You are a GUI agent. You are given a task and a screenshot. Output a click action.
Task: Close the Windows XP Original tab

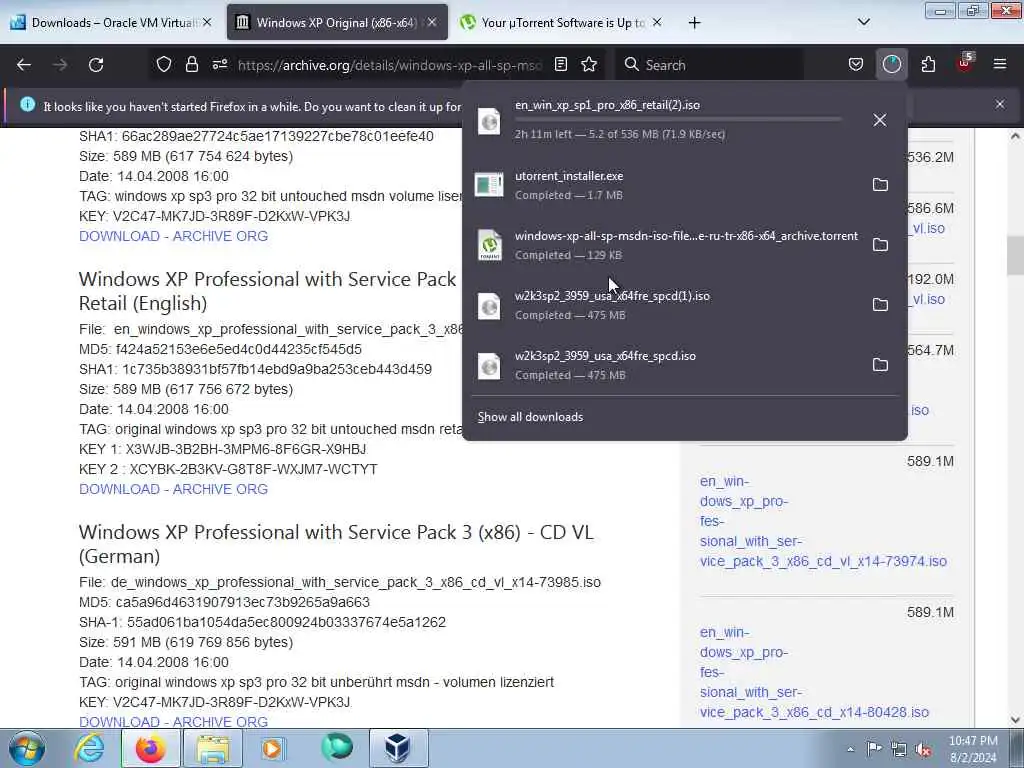coord(432,22)
